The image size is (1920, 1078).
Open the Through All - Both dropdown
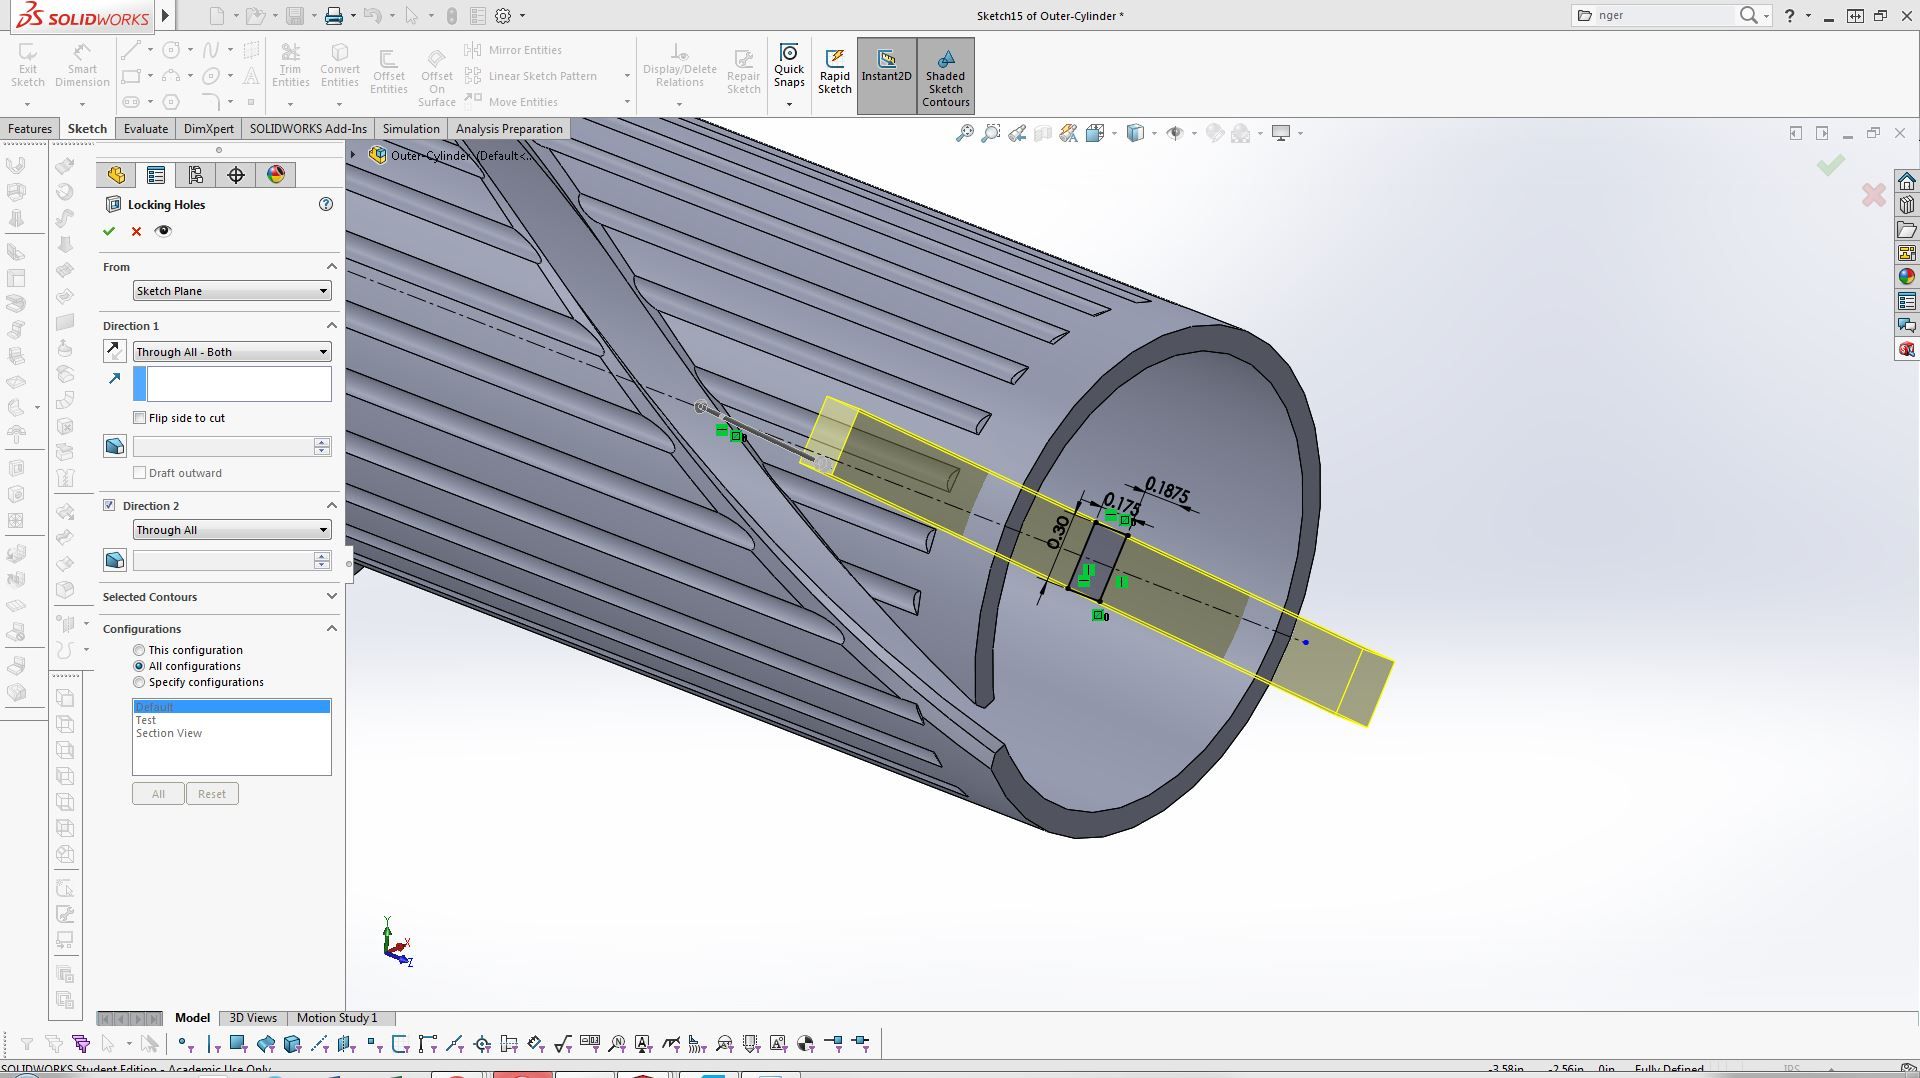[x=232, y=352]
